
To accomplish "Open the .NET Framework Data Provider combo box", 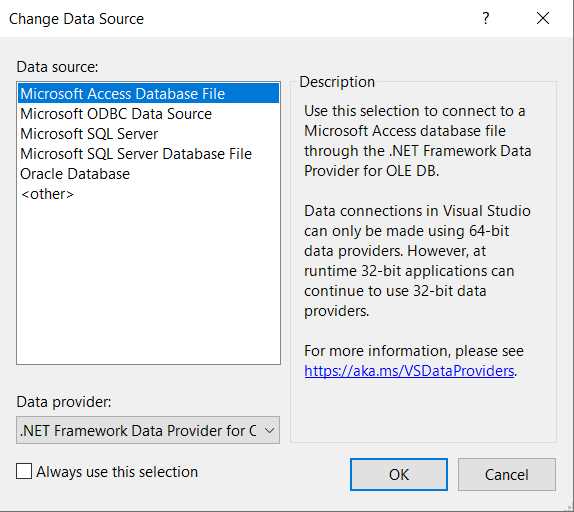I will pos(148,430).
